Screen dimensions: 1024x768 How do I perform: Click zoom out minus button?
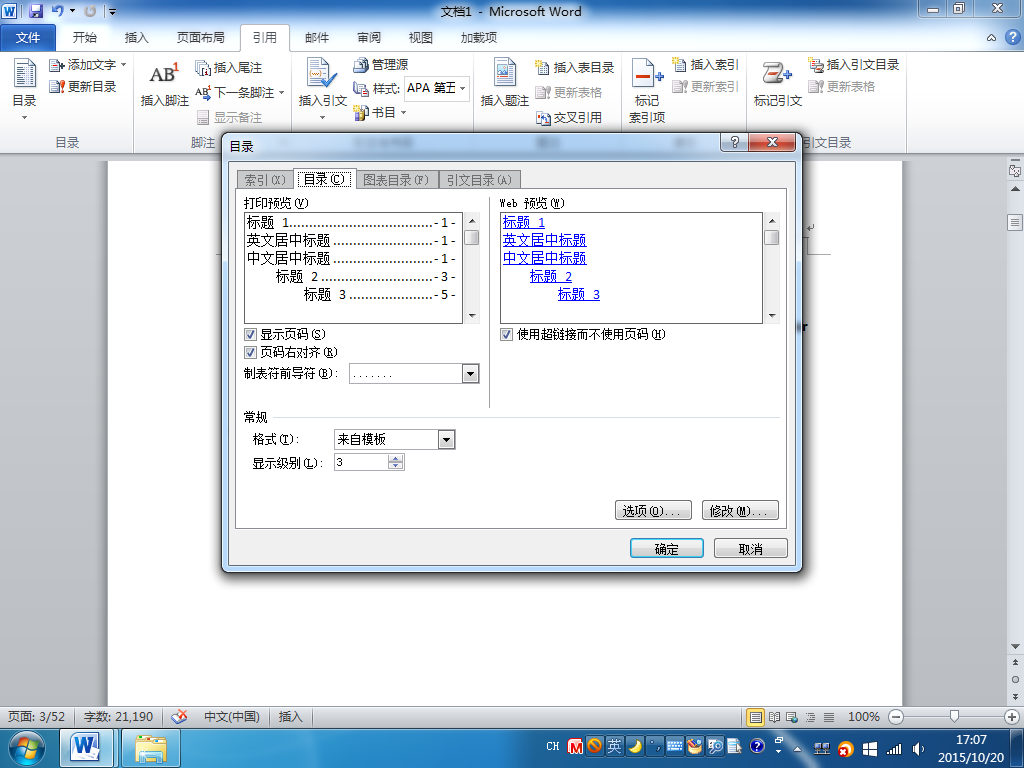click(x=896, y=717)
